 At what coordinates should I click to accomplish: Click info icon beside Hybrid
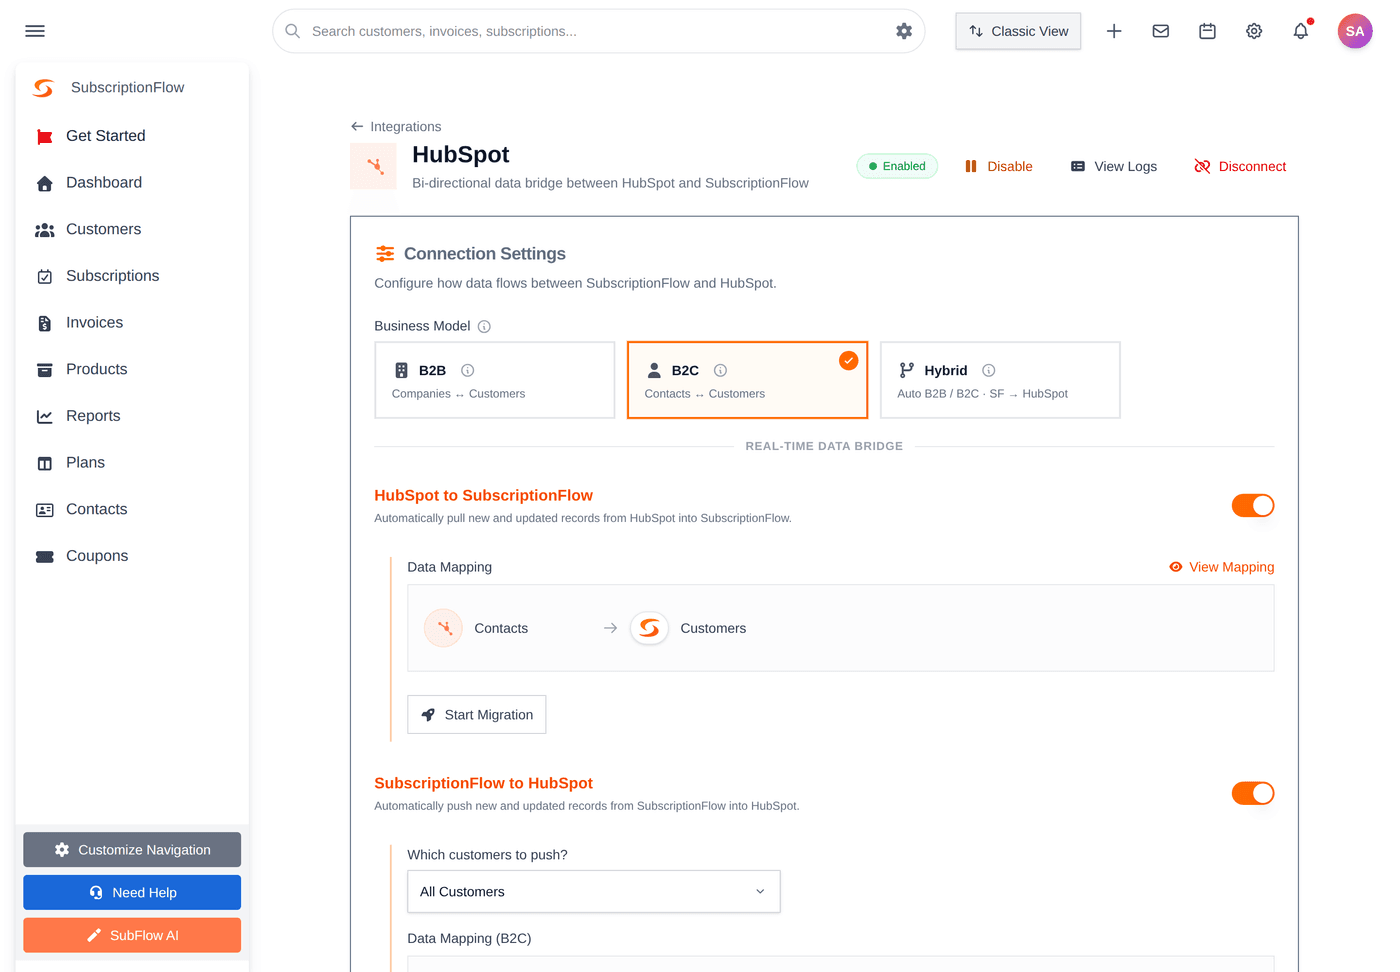[x=988, y=370]
